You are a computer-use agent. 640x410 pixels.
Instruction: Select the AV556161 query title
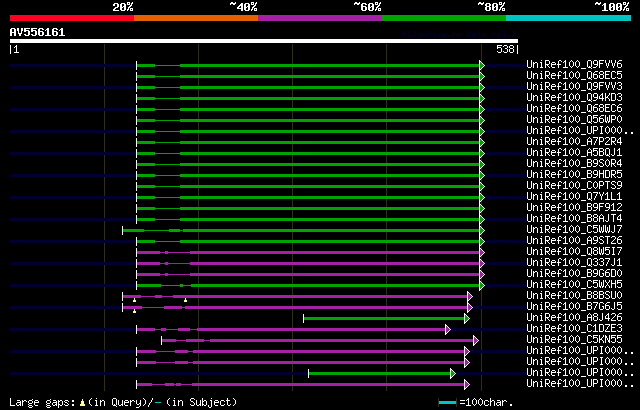[37, 32]
